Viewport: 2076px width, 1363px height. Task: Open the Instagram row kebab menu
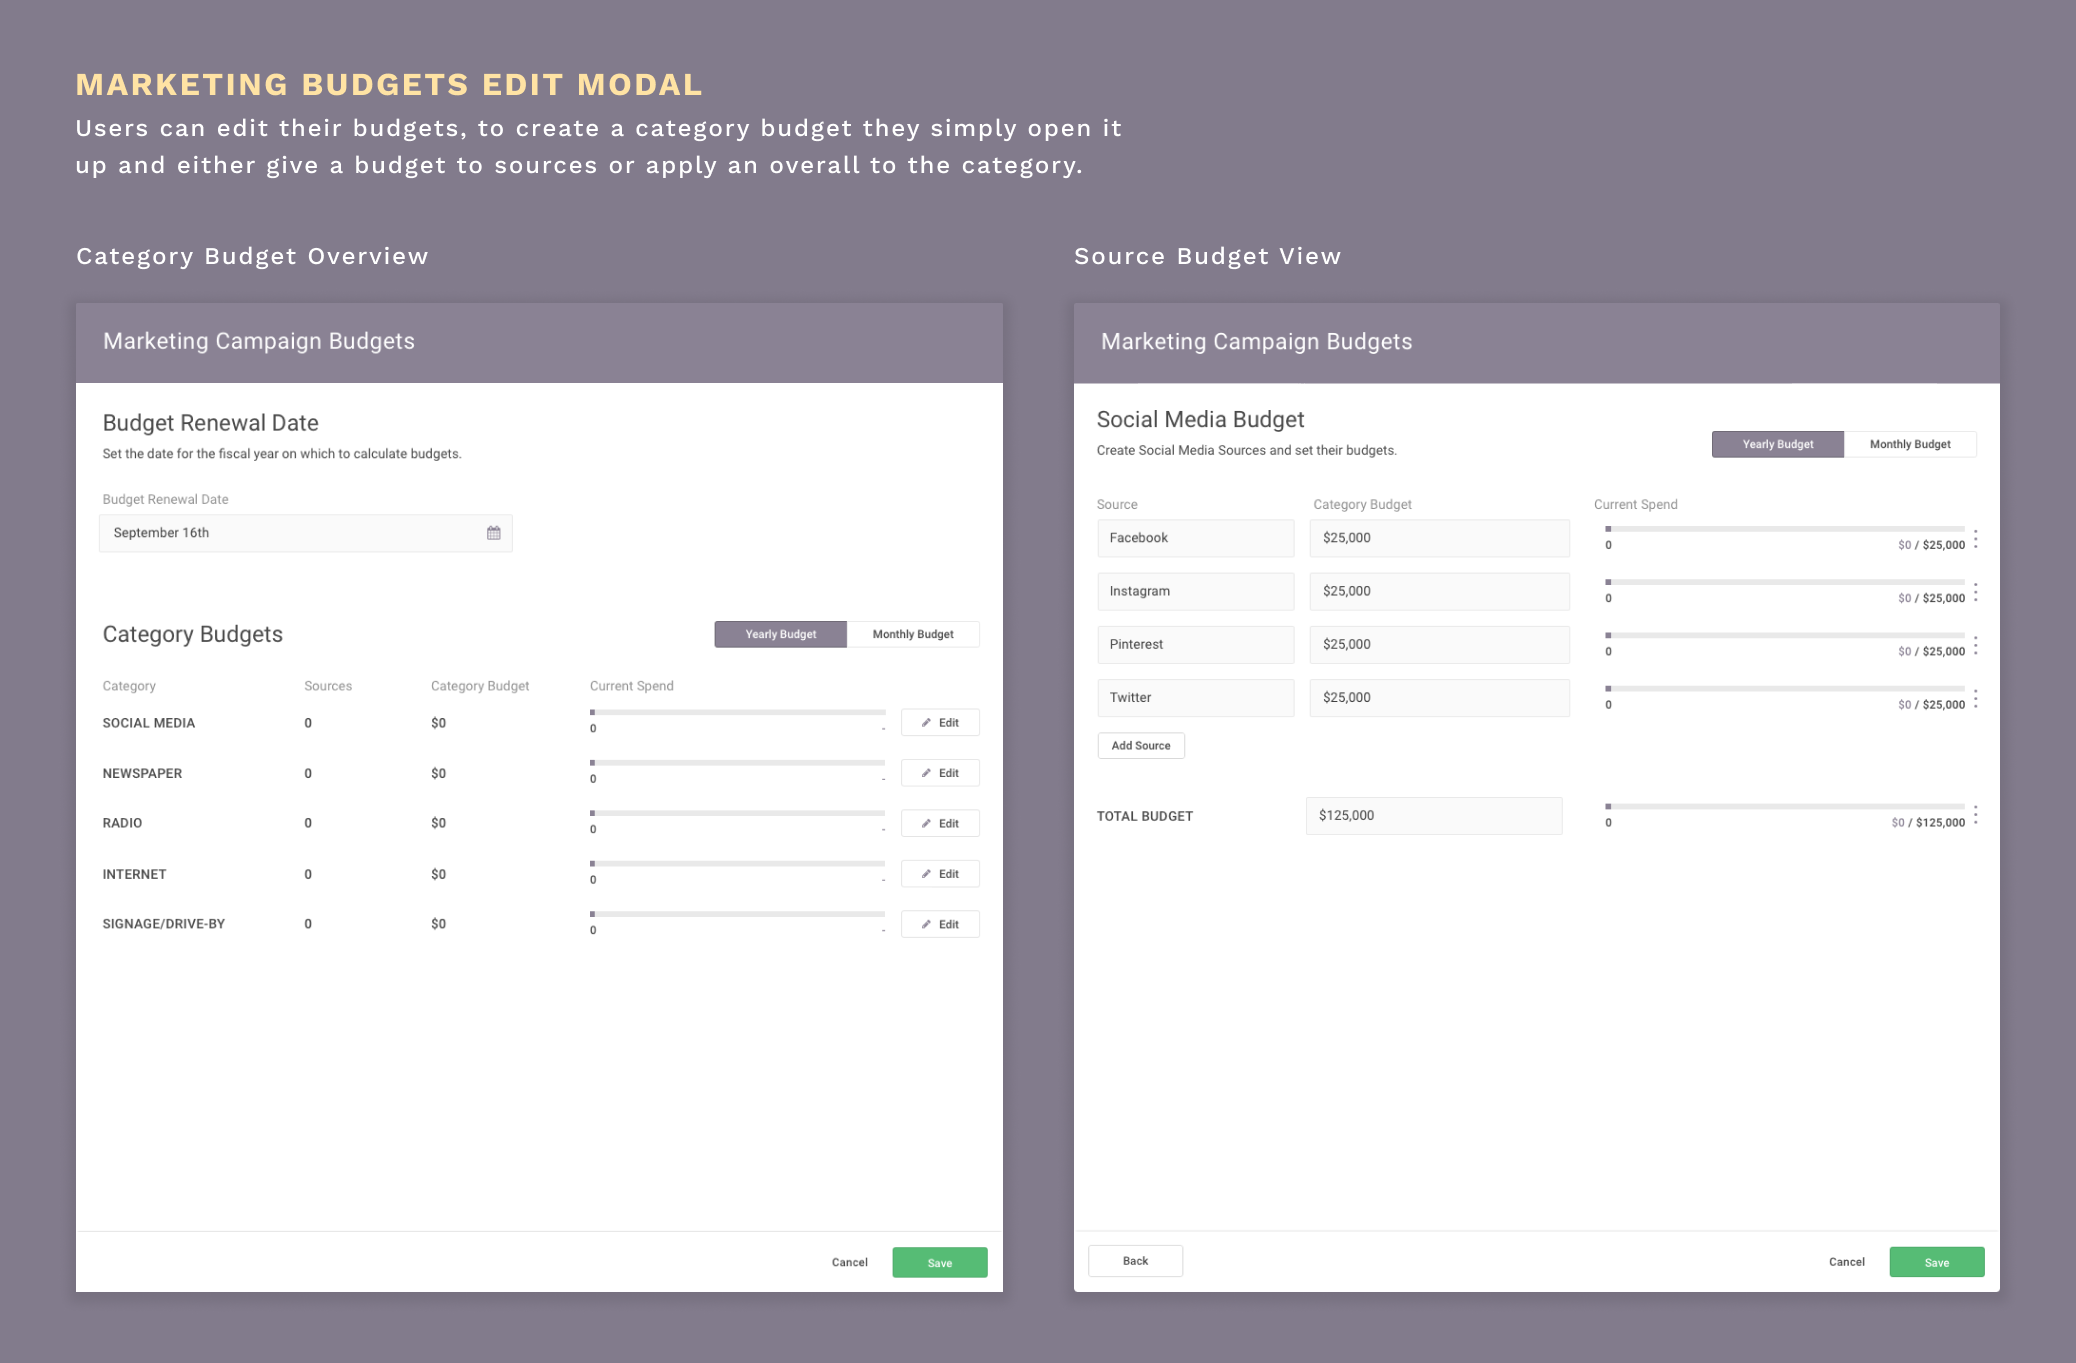1975,592
